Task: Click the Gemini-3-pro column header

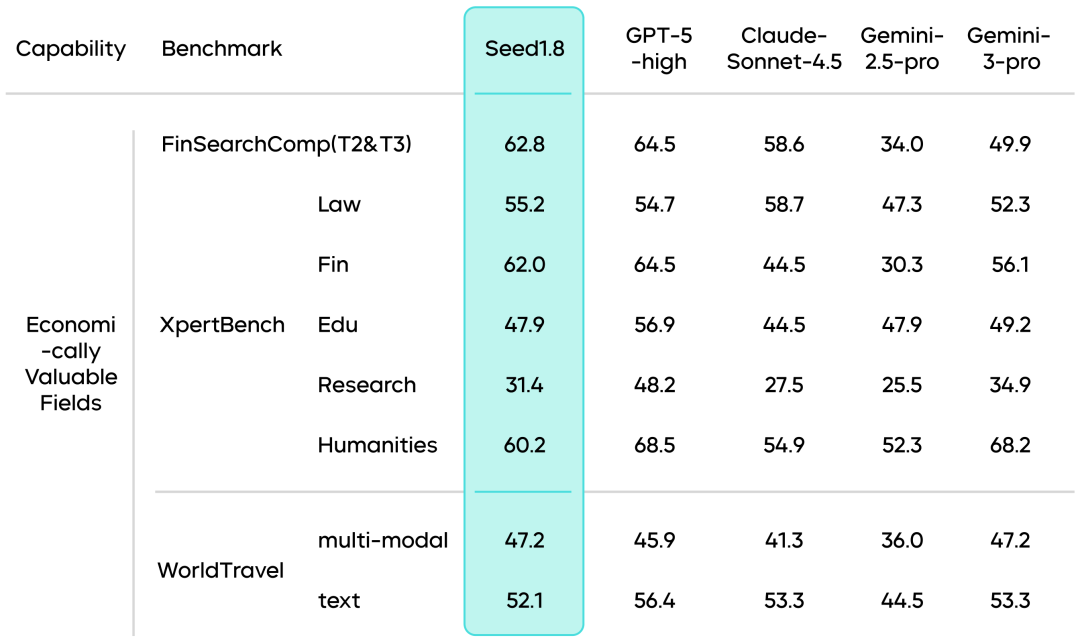Action: (x=1008, y=49)
